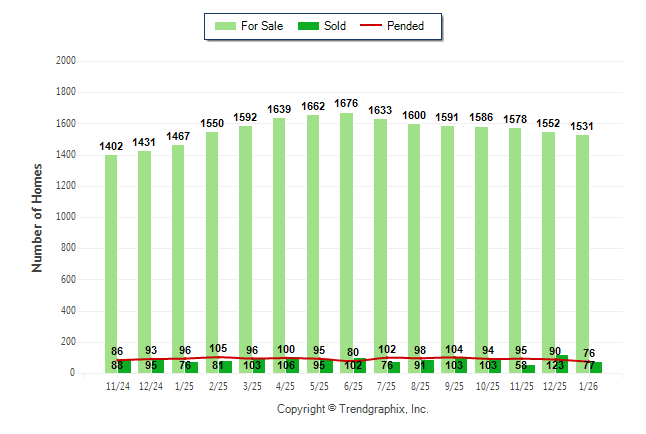Click the Number of Homes axis title

(38, 218)
